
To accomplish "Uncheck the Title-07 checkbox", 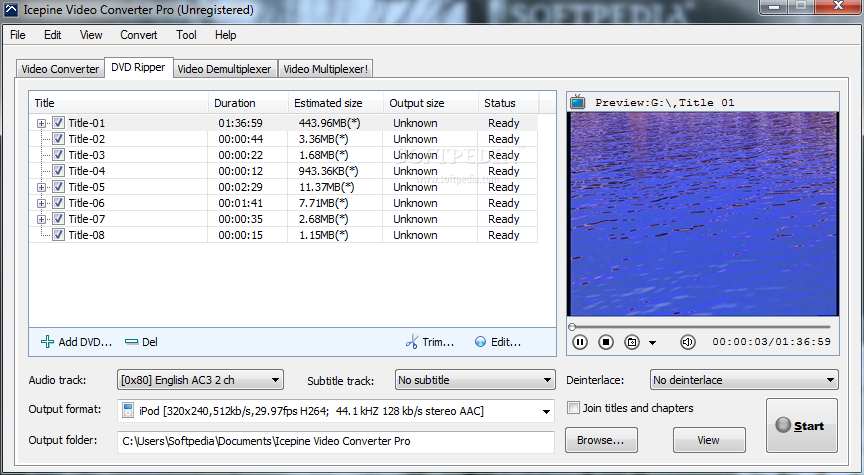I will click(58, 218).
